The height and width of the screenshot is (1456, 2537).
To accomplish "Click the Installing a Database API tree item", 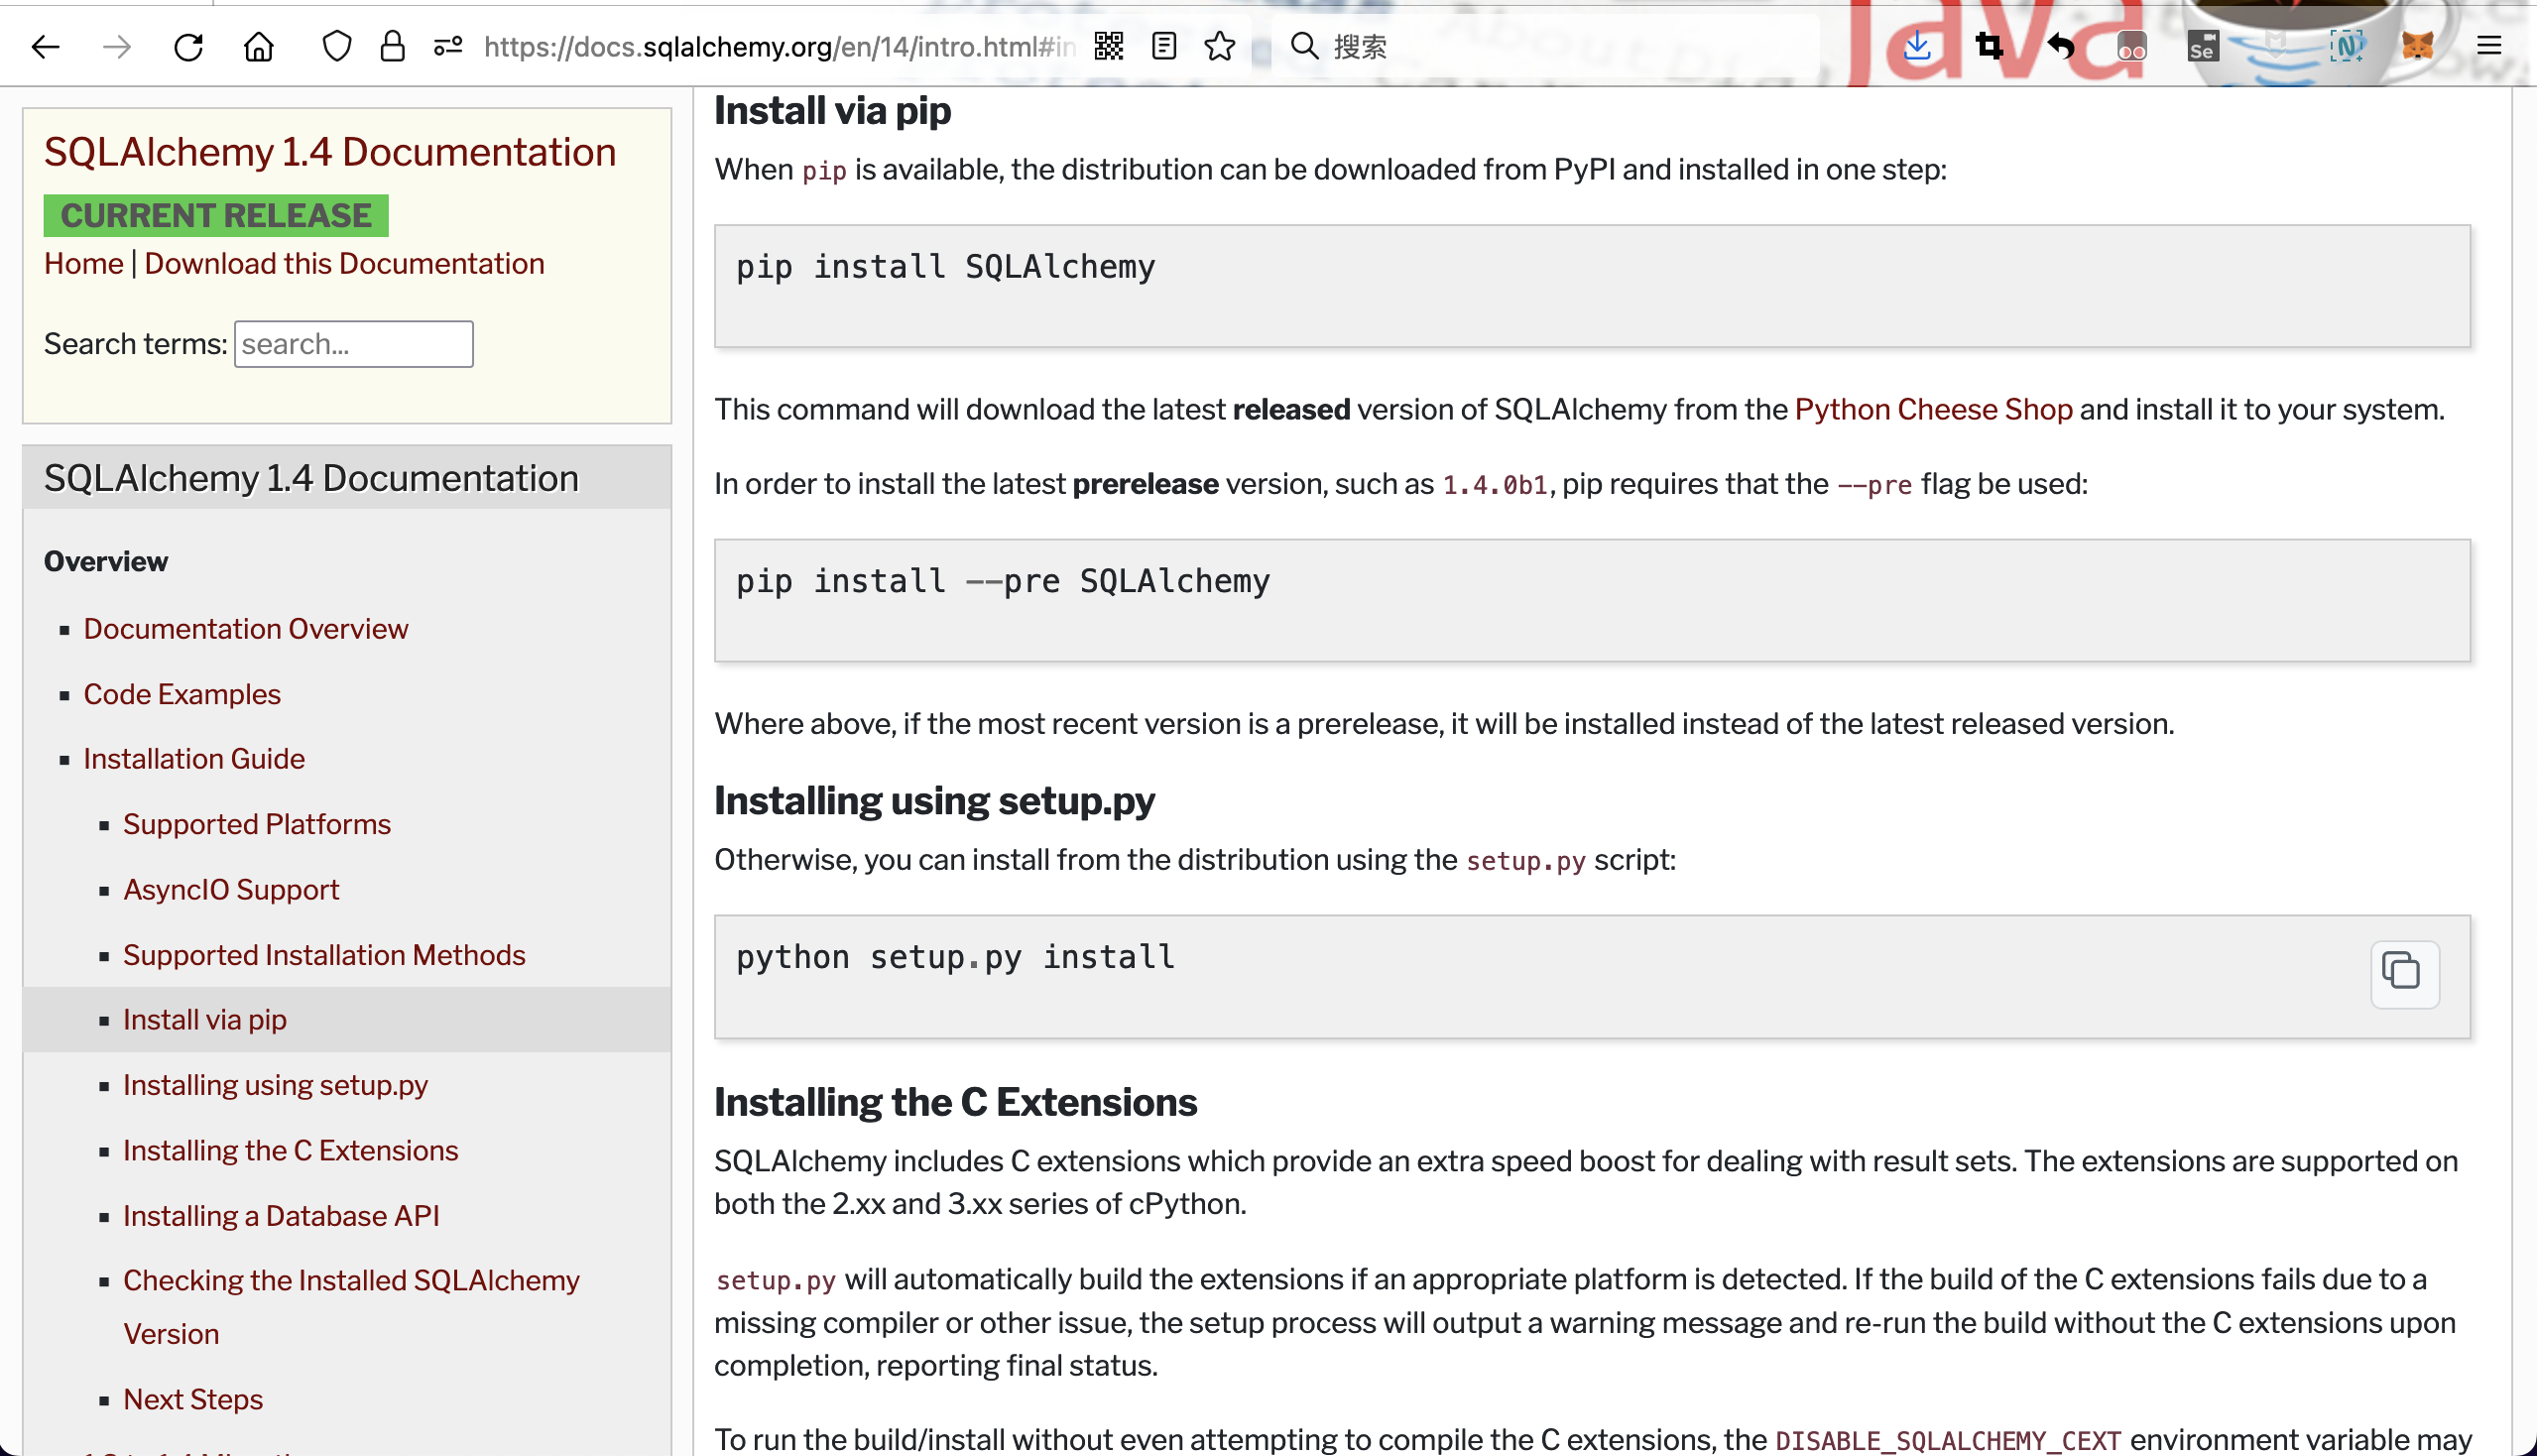I will tap(281, 1214).
